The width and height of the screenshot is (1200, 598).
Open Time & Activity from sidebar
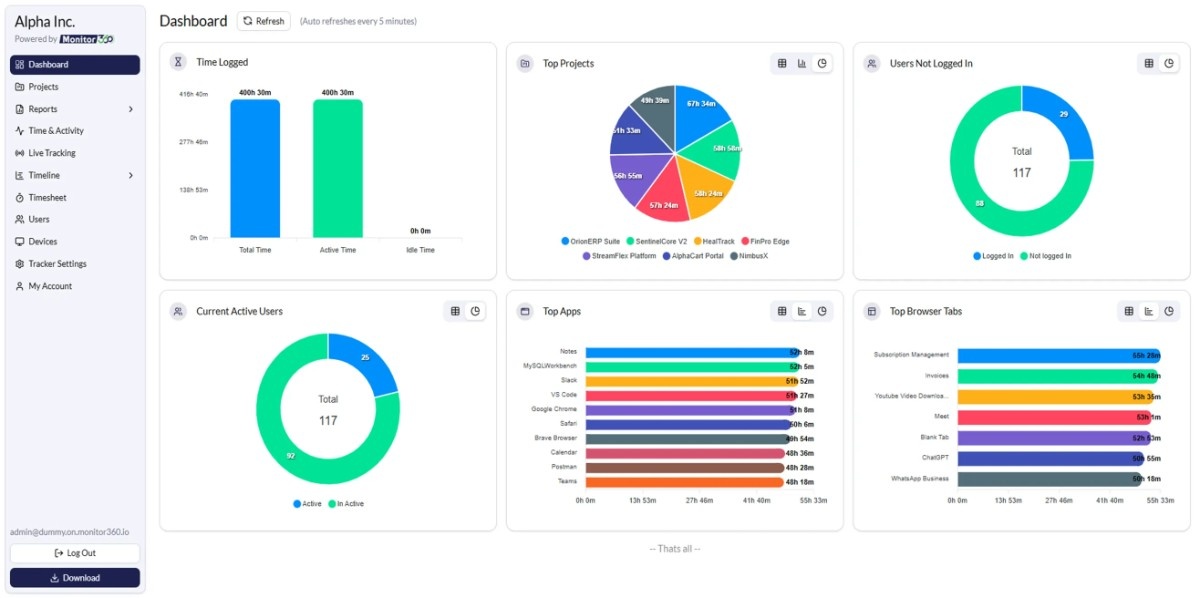[x=55, y=131]
